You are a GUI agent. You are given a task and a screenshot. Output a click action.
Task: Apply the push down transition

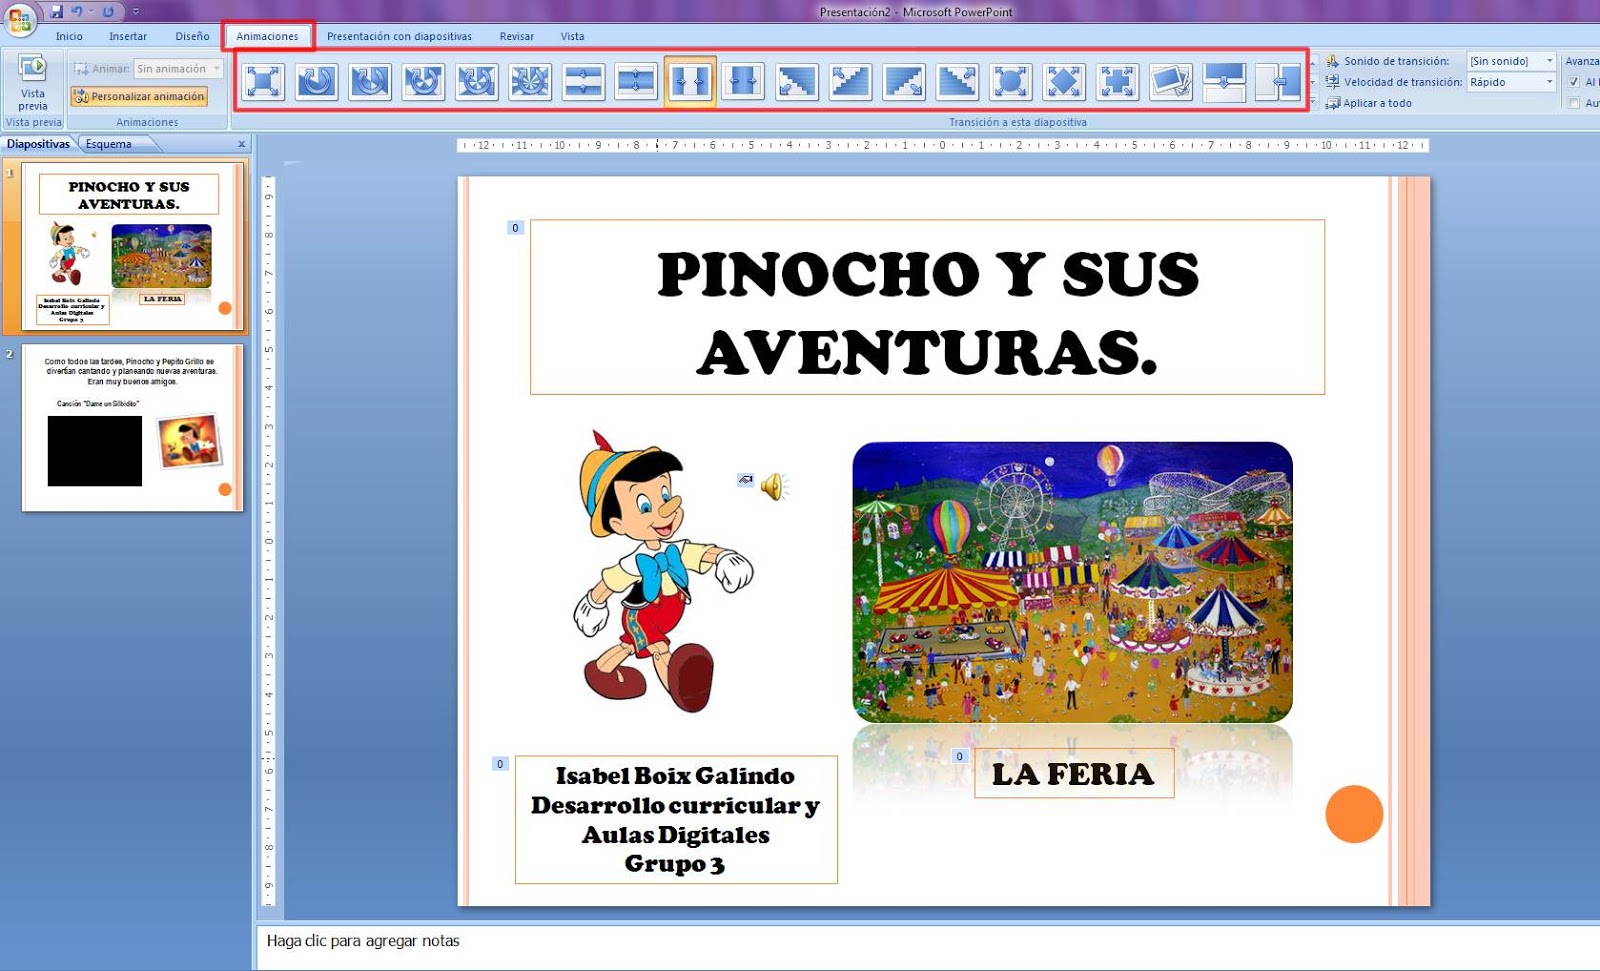pyautogui.click(x=1224, y=81)
